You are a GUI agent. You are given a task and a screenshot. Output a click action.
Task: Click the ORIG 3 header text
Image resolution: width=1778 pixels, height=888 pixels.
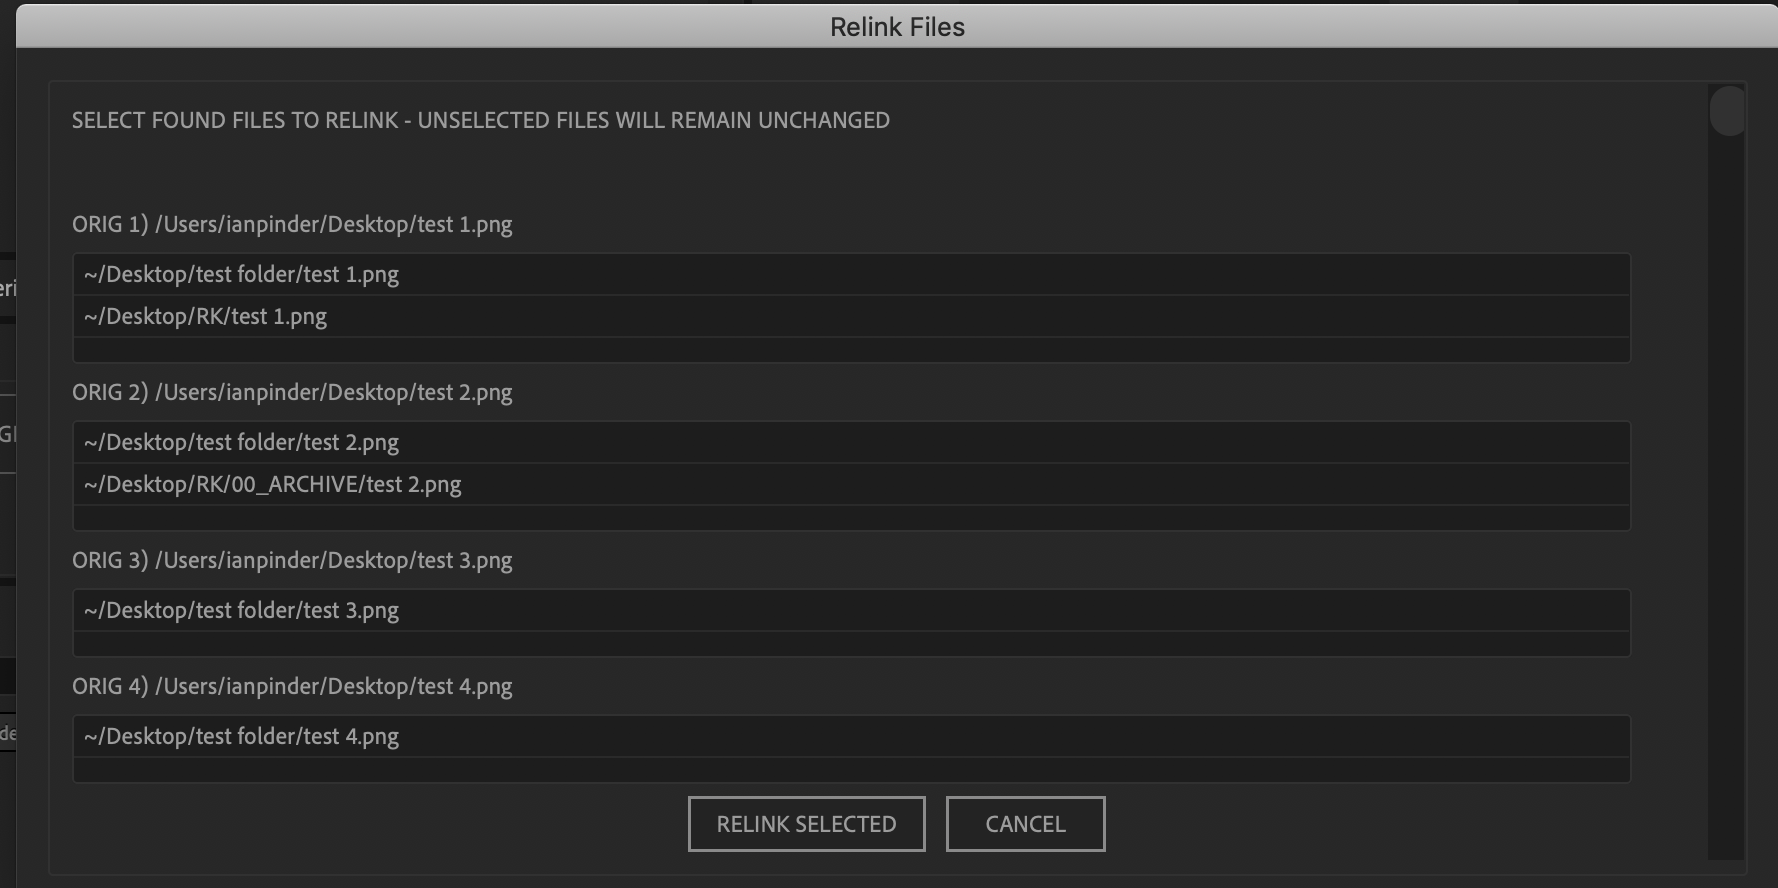pyautogui.click(x=292, y=560)
